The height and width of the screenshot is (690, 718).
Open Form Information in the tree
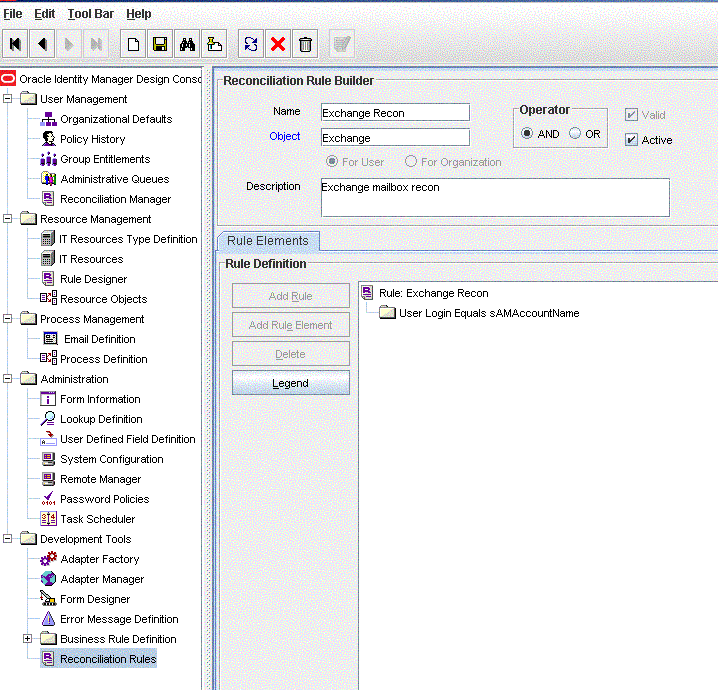pyautogui.click(x=100, y=399)
